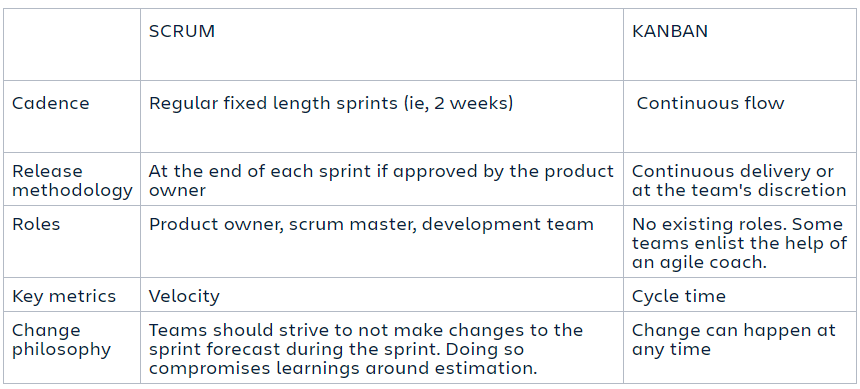Click the empty top-left table cell
Viewport: 860px width, 389px height.
tap(72, 44)
